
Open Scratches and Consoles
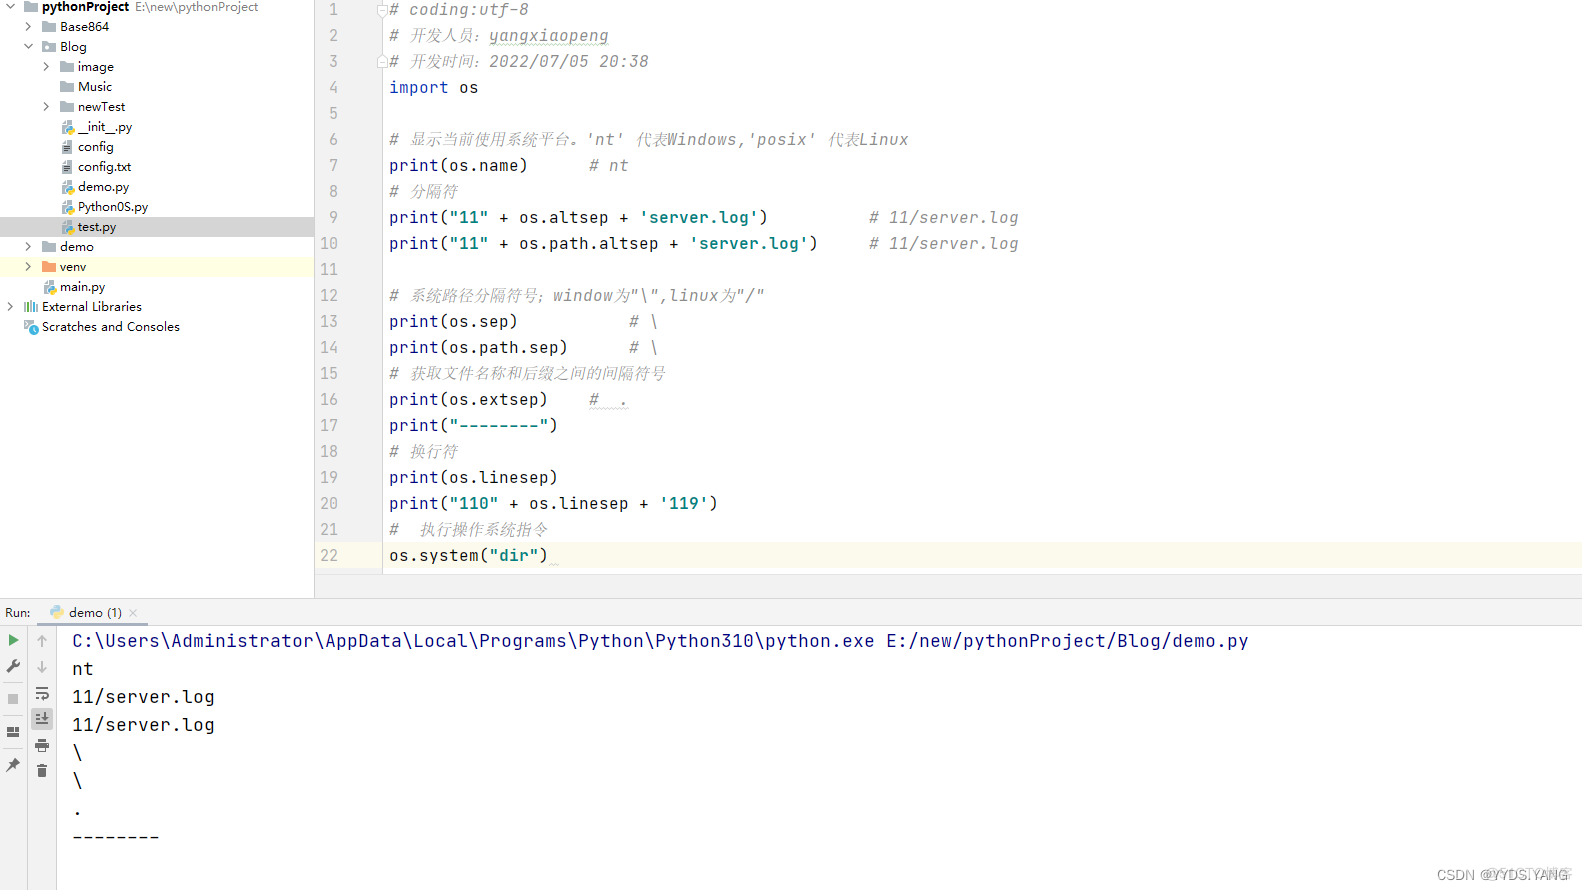111,327
